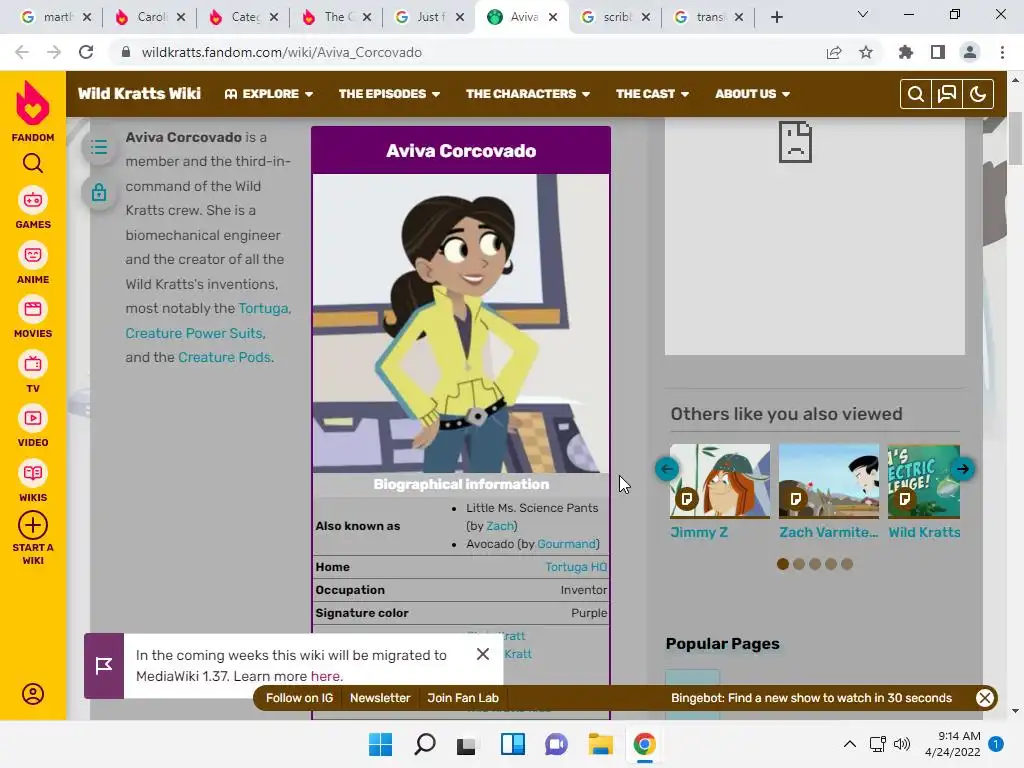This screenshot has width=1024, height=768.
Task: Open the TV sidebar icon
Action: [33, 364]
